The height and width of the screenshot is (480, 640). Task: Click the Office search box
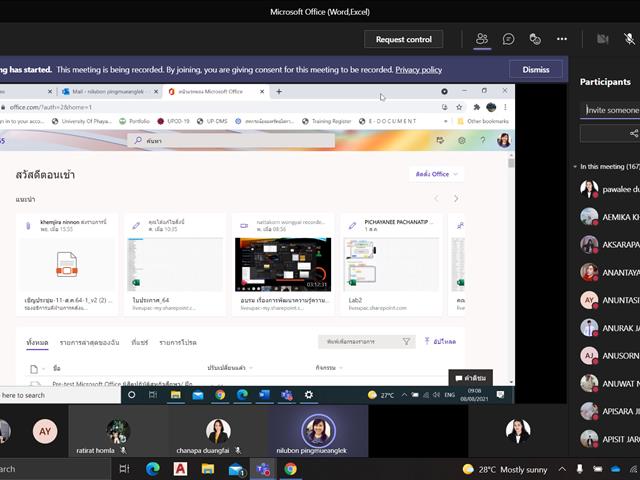point(231,140)
